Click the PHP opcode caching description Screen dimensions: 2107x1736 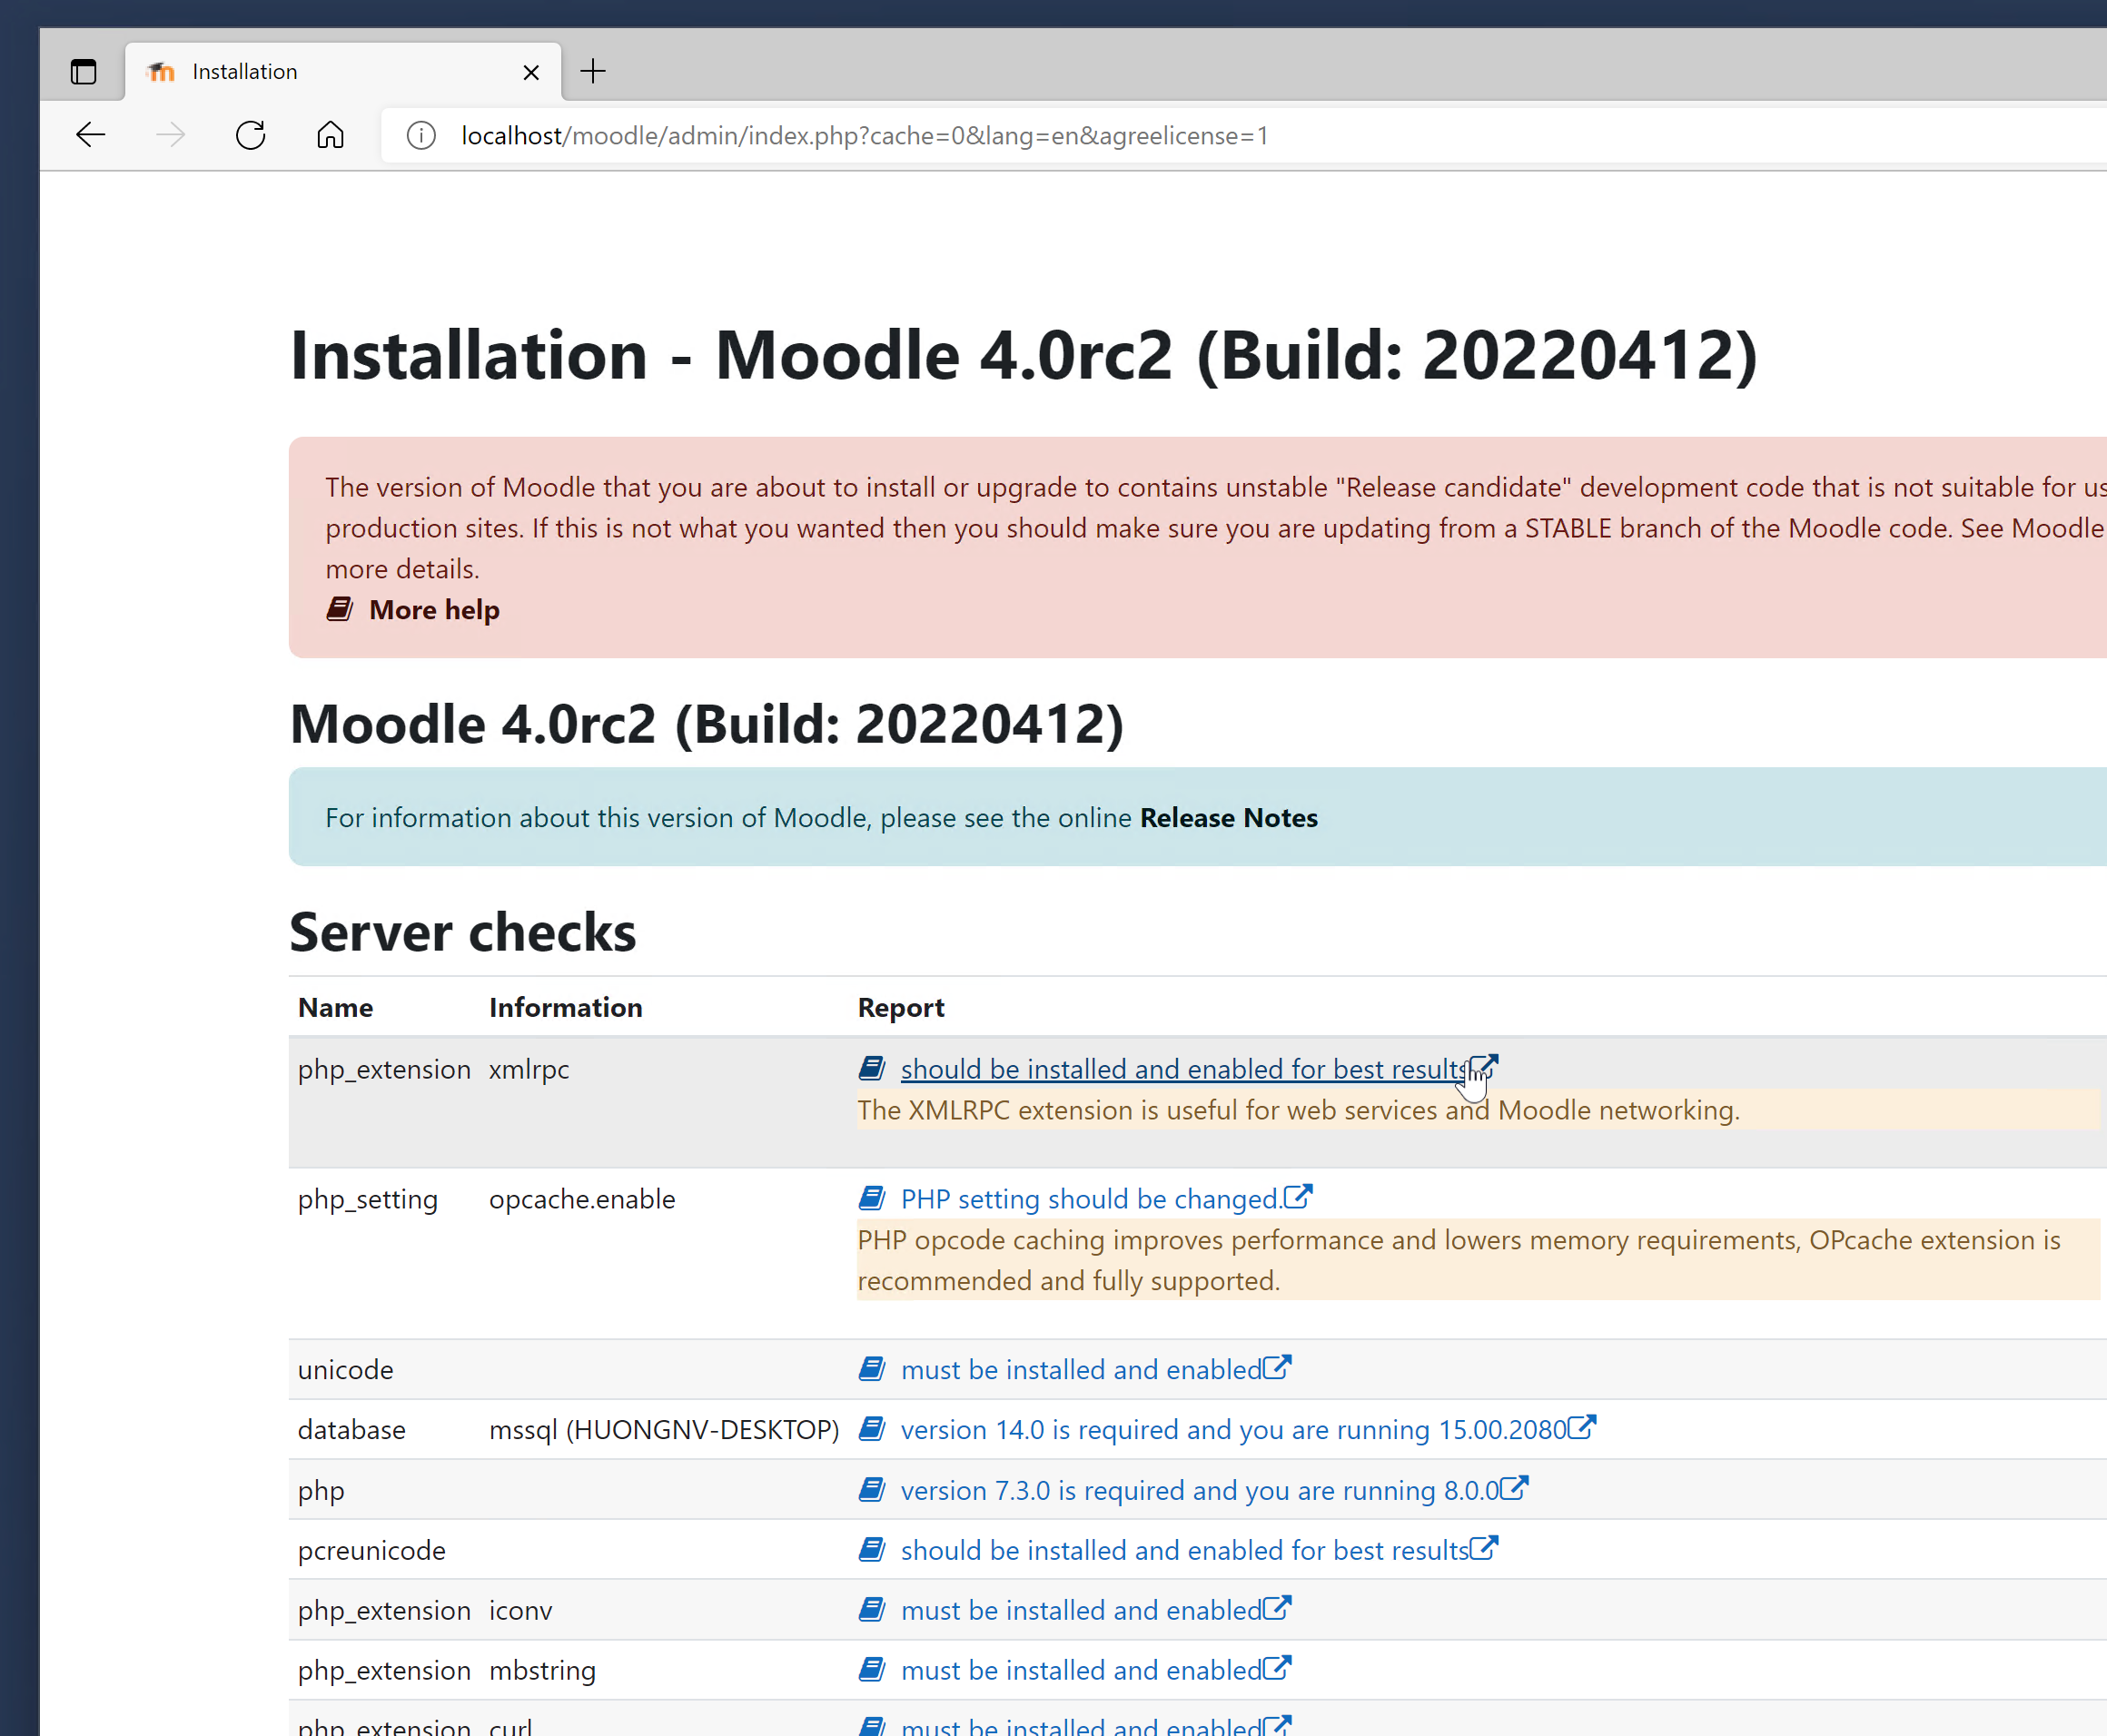click(1459, 1260)
